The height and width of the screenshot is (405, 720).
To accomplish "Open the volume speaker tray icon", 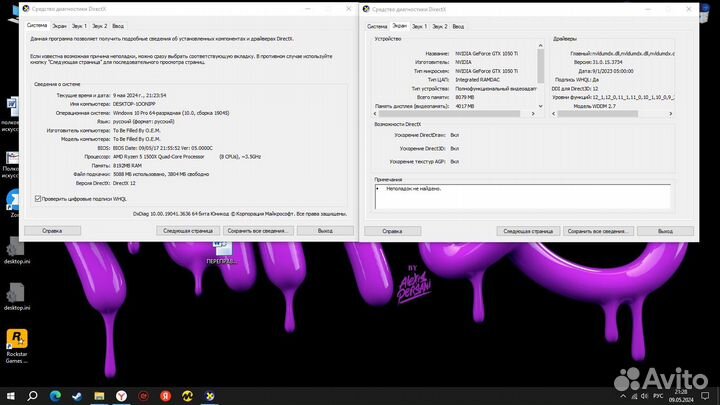I will (644, 396).
